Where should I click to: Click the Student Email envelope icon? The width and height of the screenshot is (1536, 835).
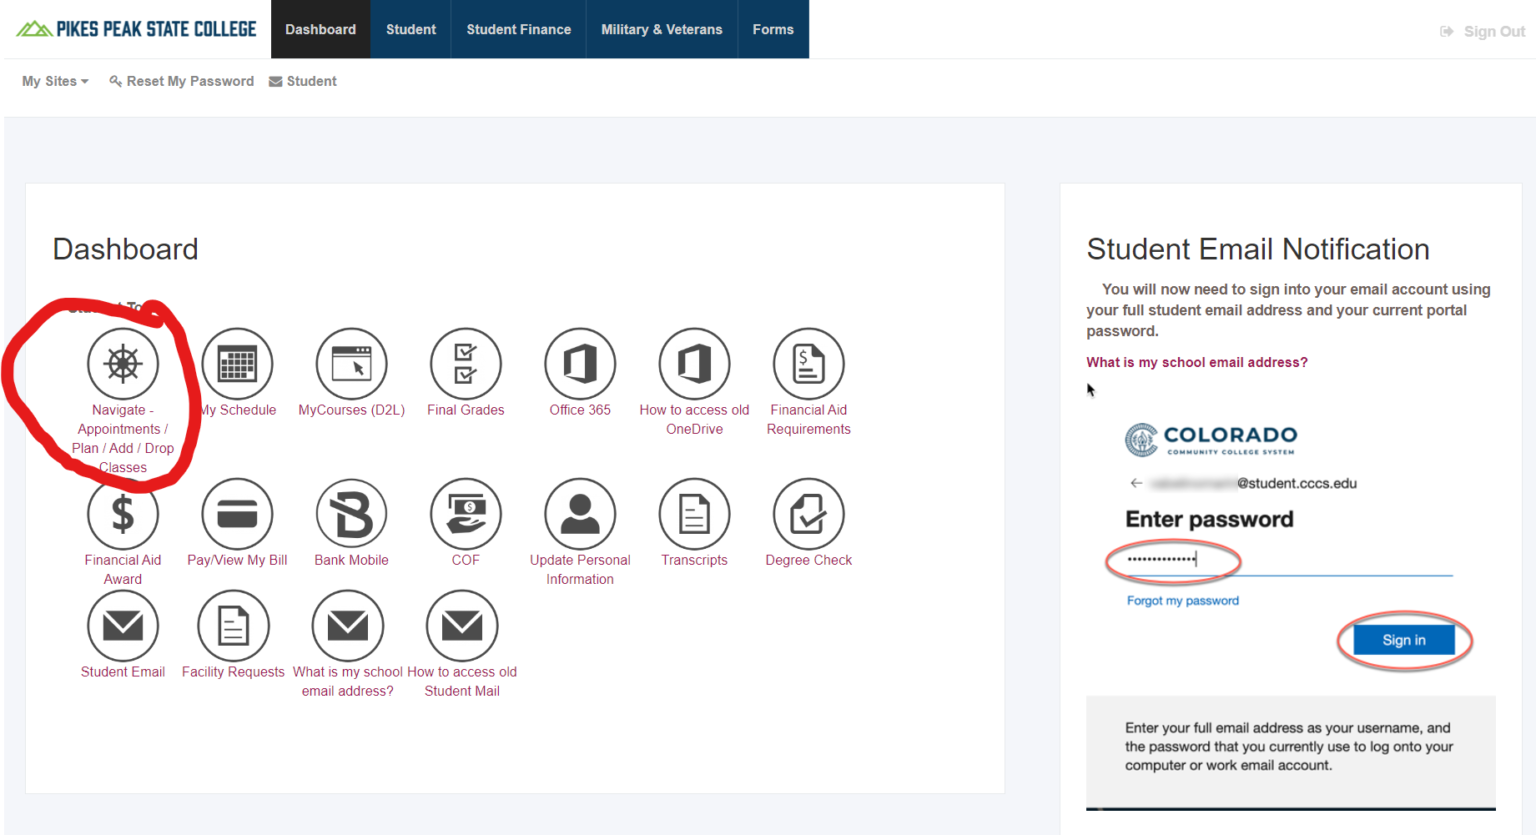click(123, 626)
